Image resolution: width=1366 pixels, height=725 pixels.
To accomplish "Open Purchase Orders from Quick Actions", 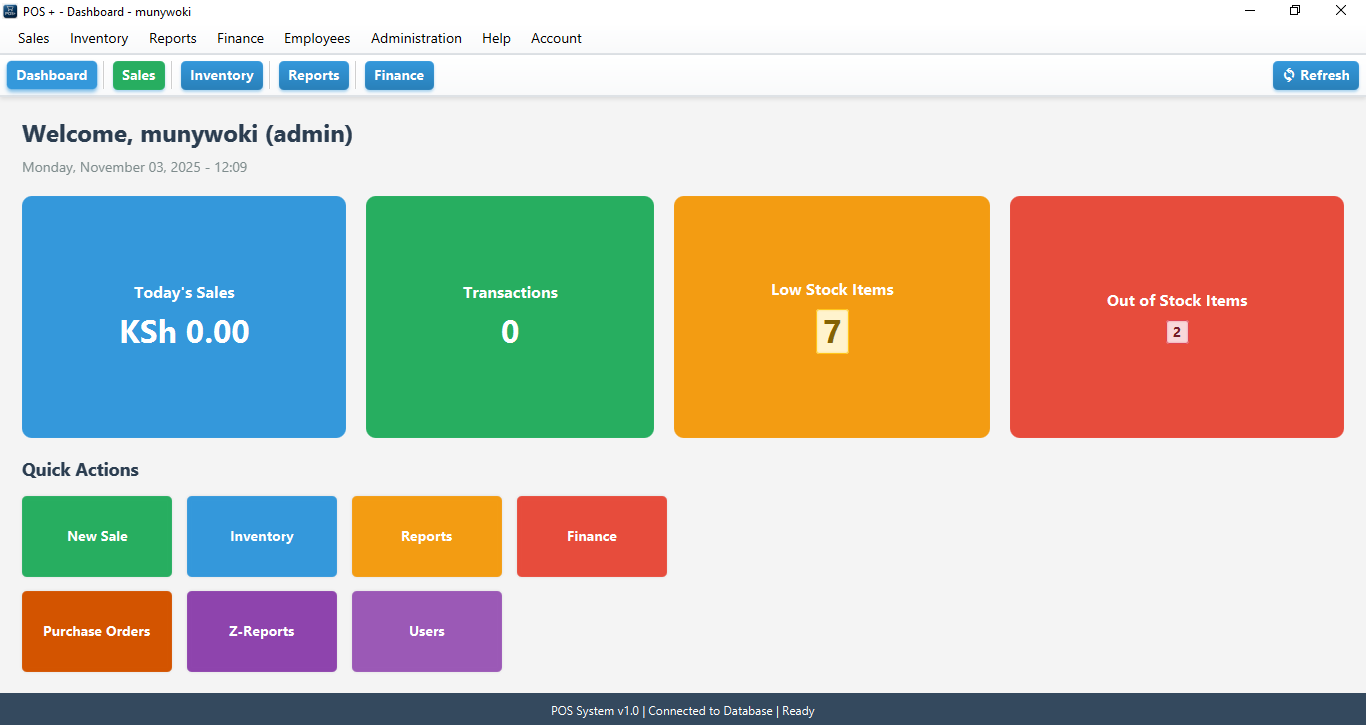I will click(96, 631).
